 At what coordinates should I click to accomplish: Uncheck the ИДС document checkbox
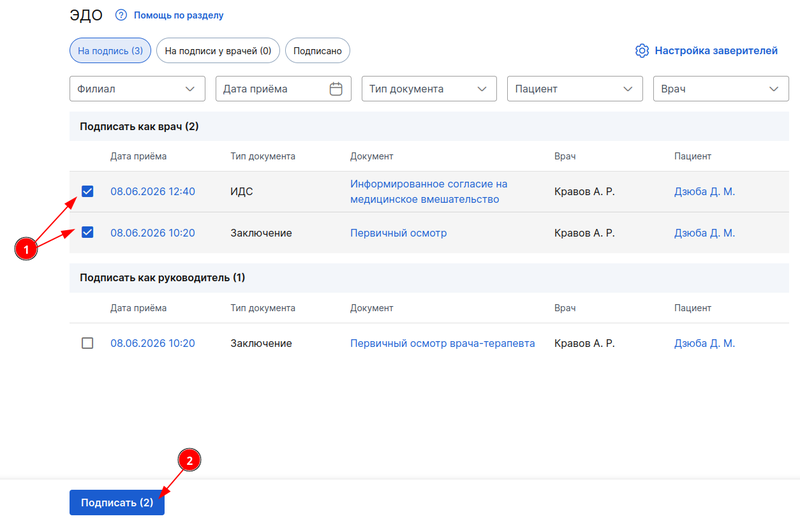88,191
